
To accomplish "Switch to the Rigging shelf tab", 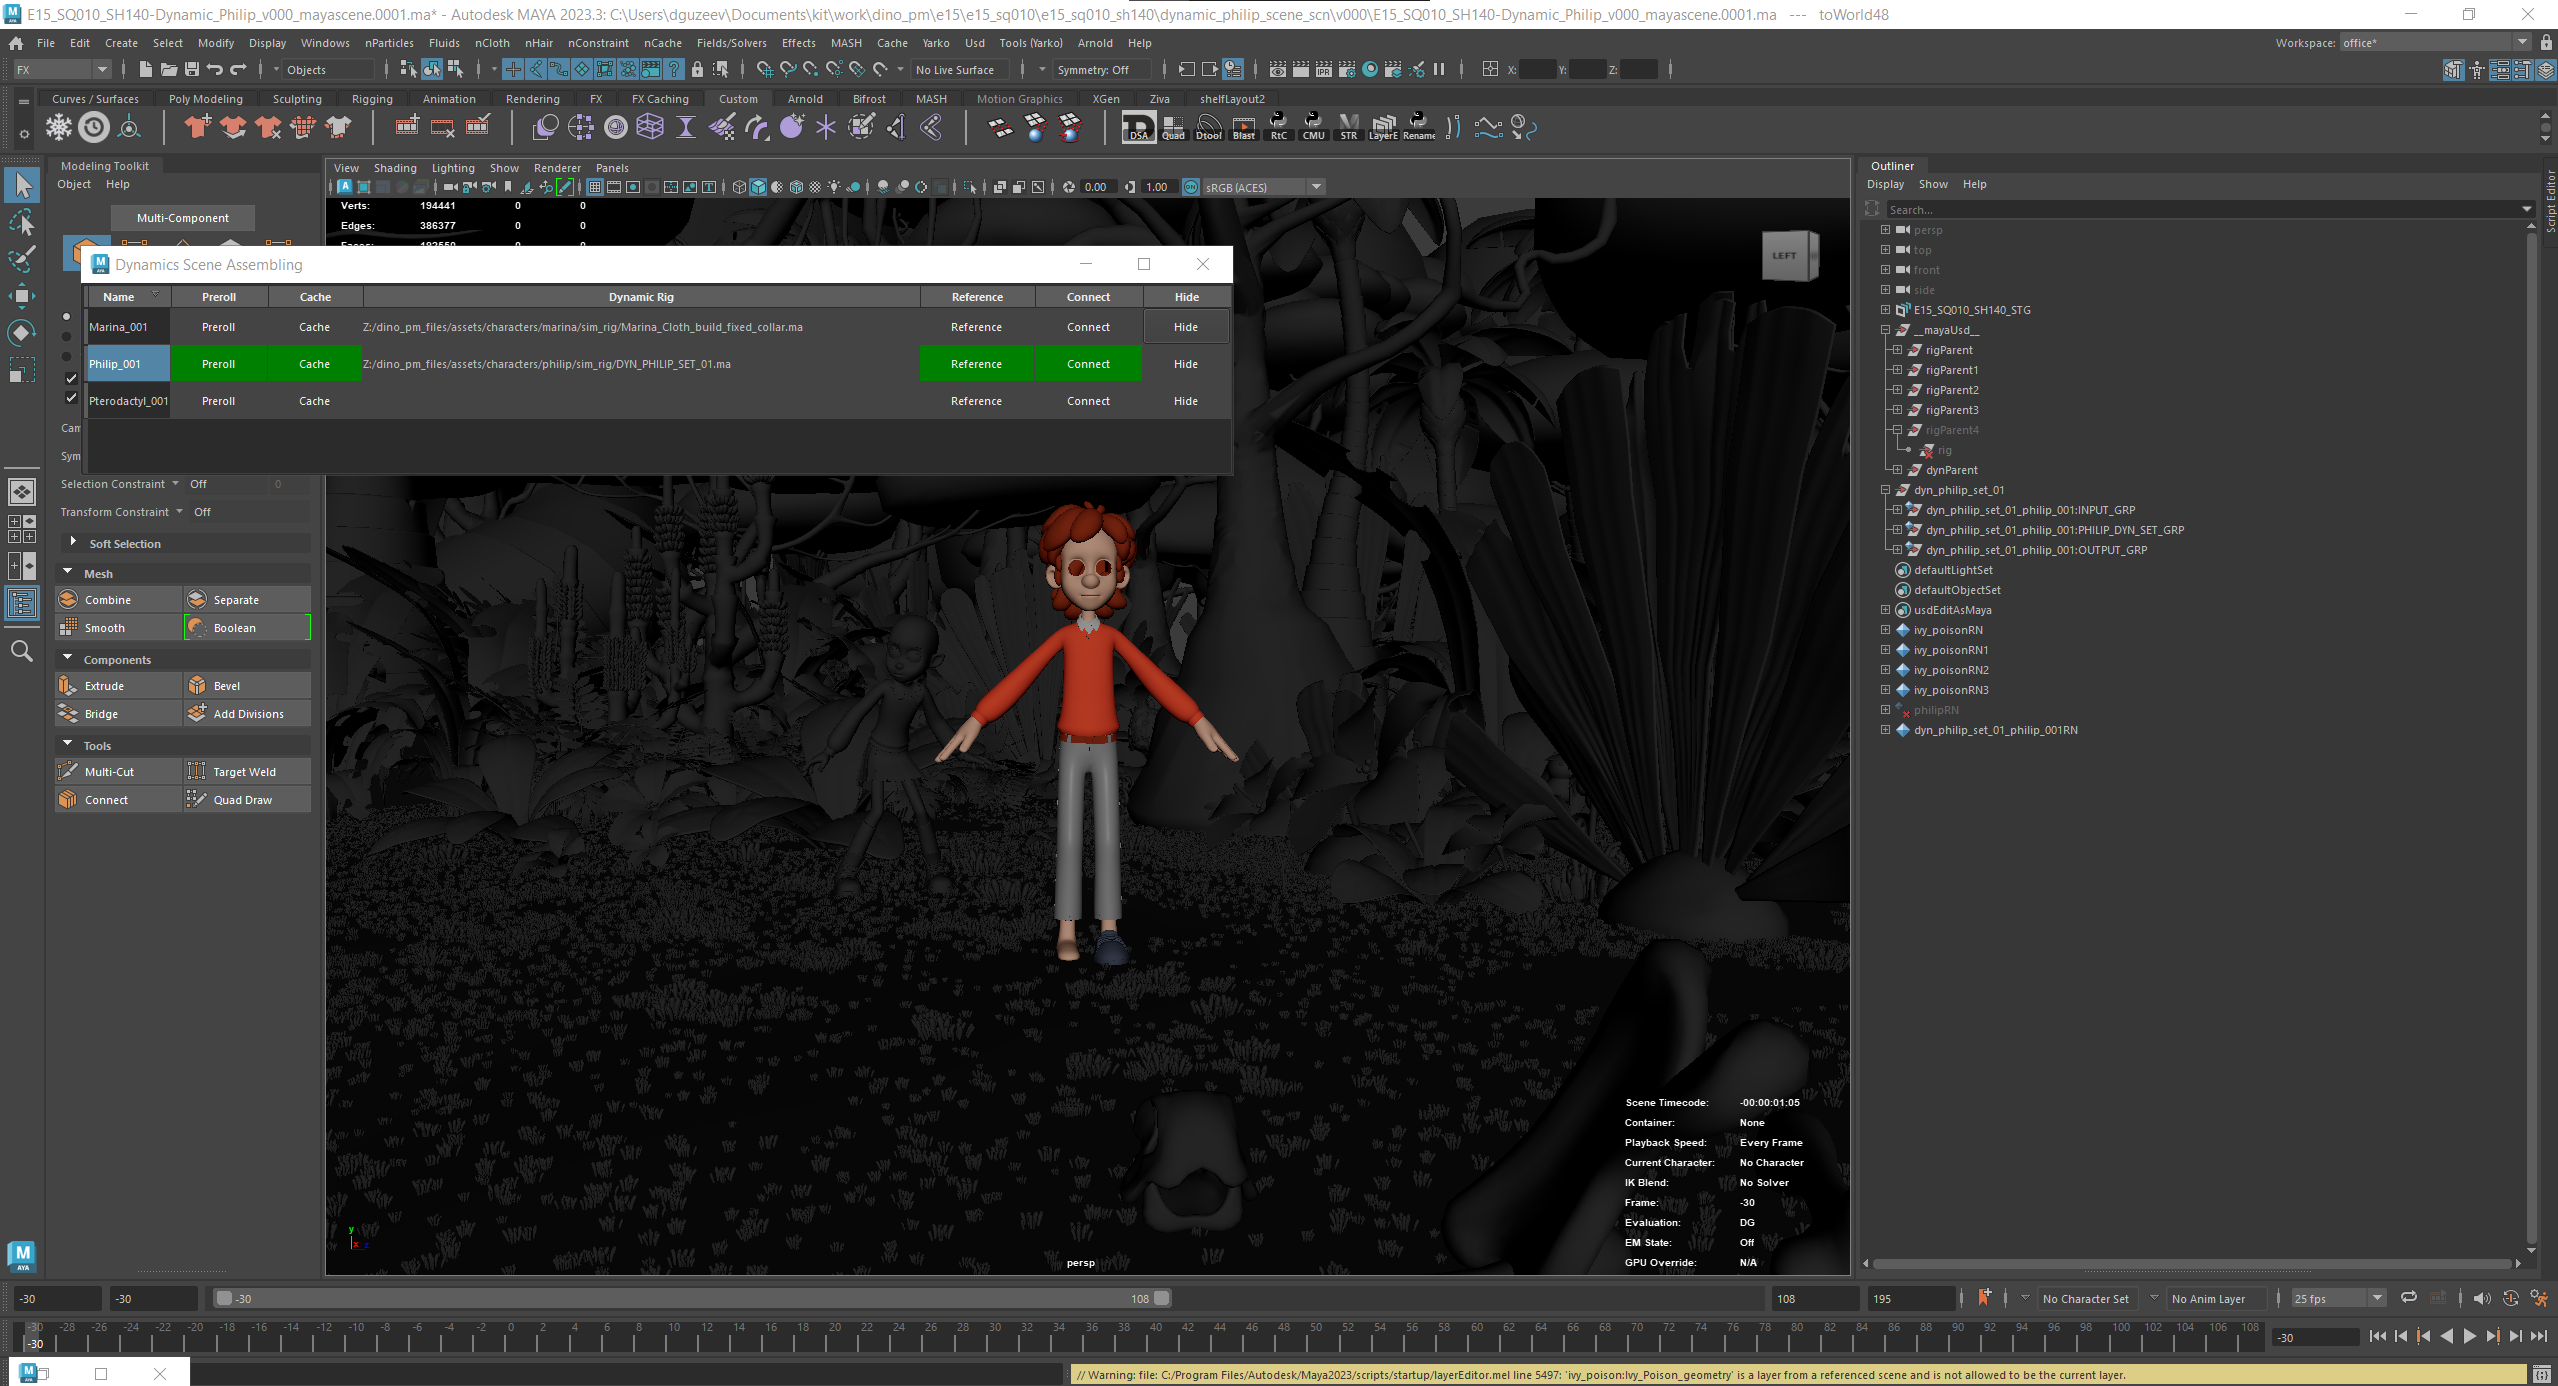I will 372,99.
